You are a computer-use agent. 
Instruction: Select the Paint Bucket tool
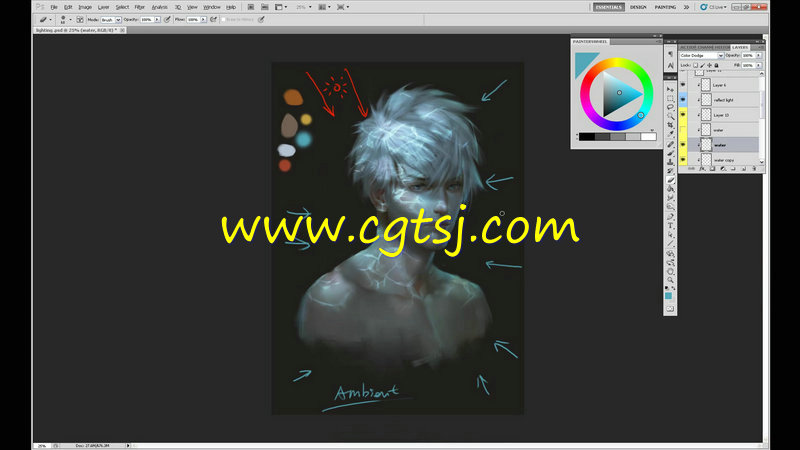coord(670,188)
